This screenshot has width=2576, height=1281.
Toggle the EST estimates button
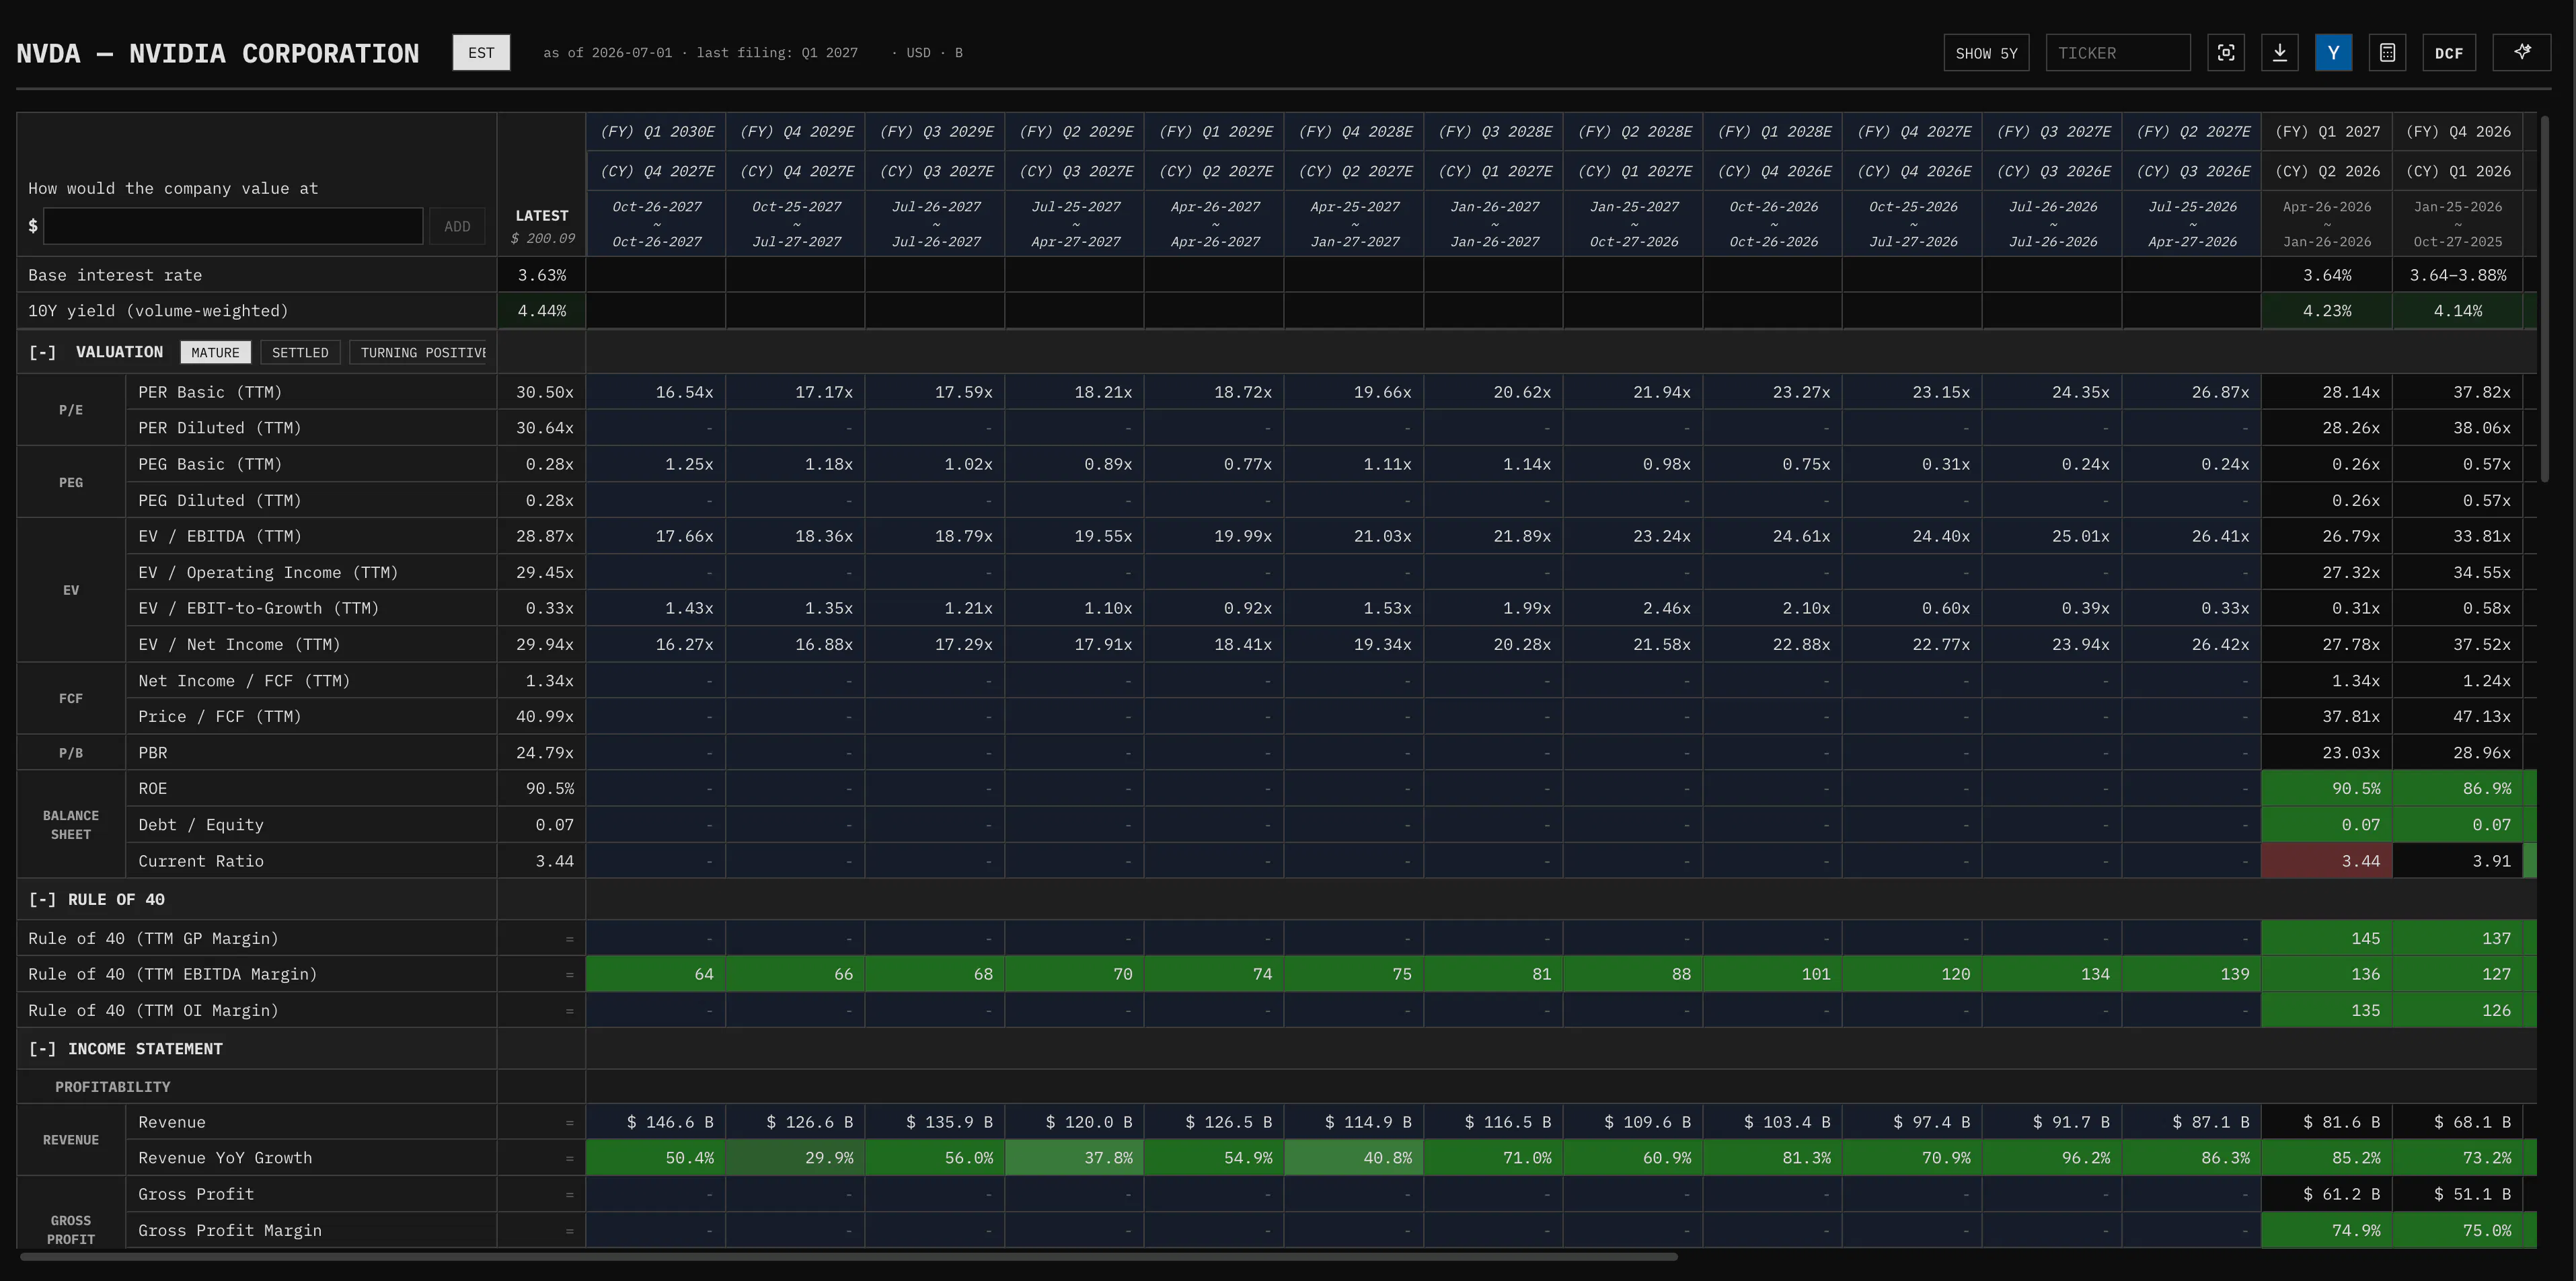coord(481,53)
